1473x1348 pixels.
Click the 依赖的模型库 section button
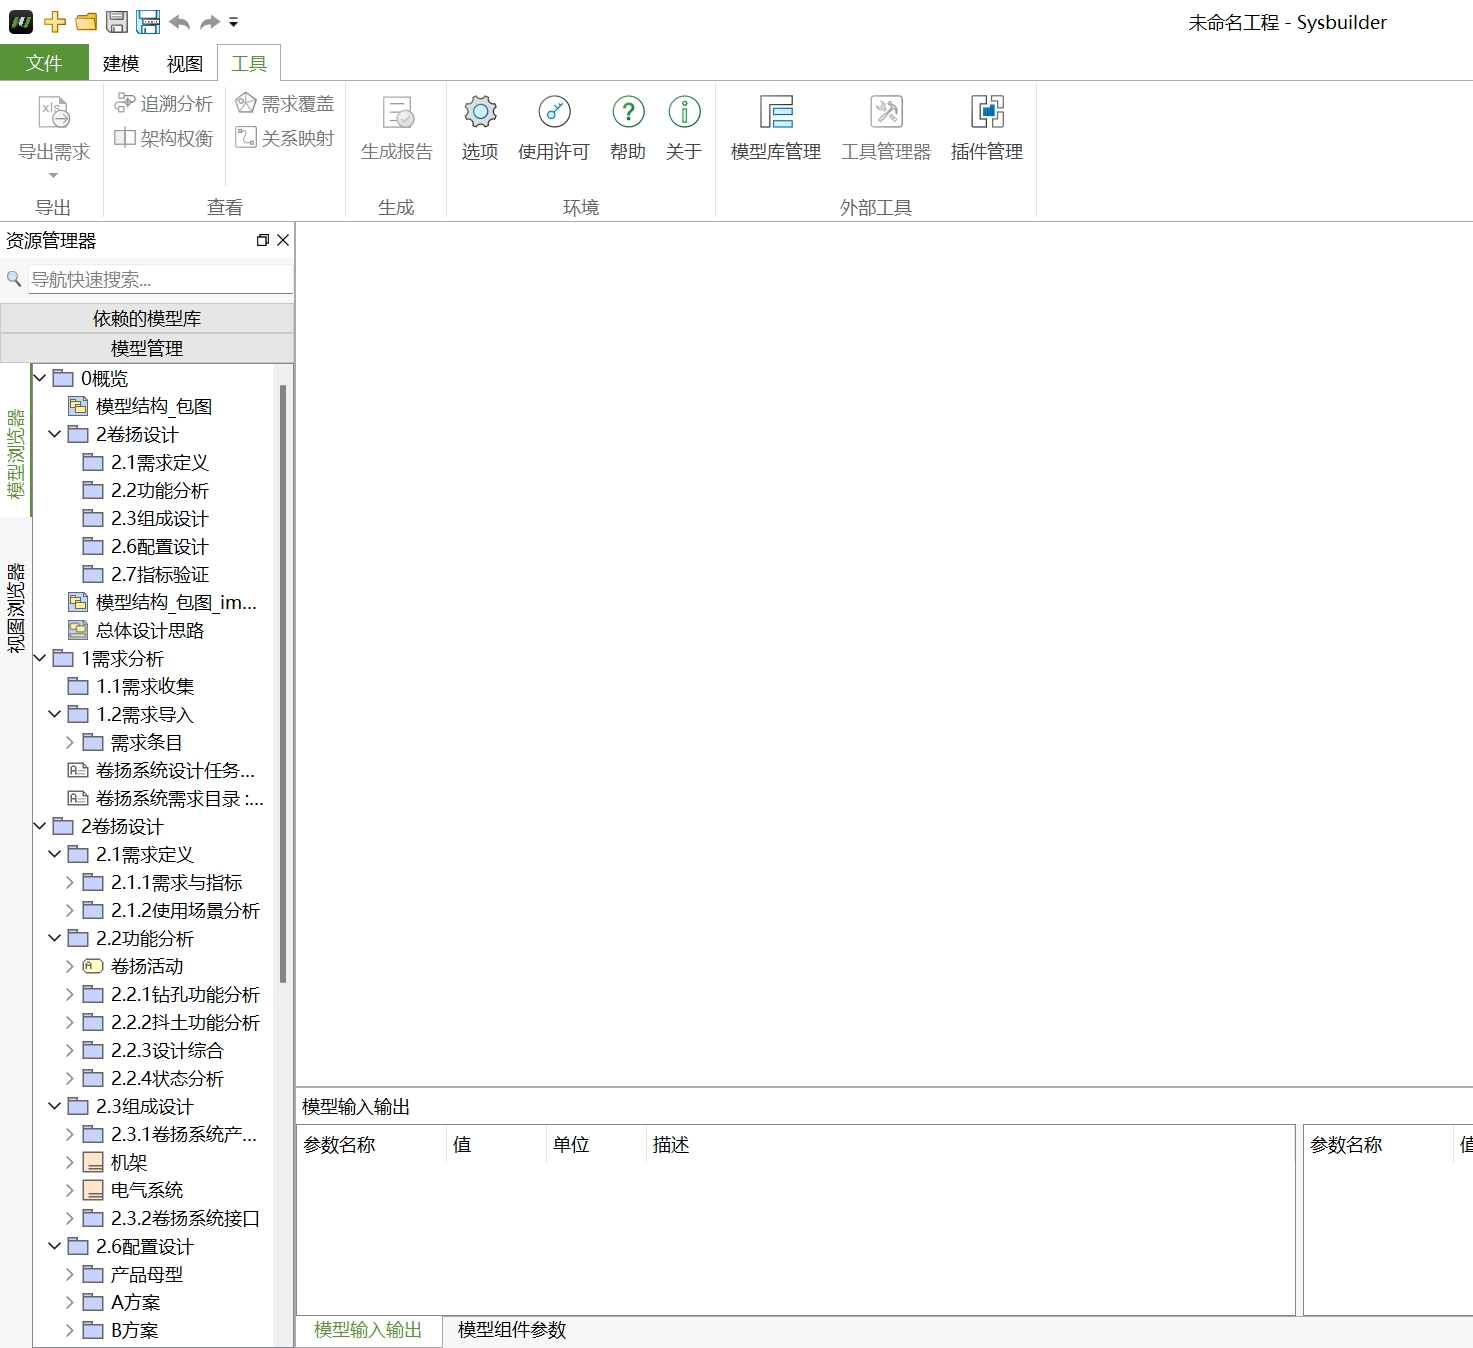[x=147, y=318]
